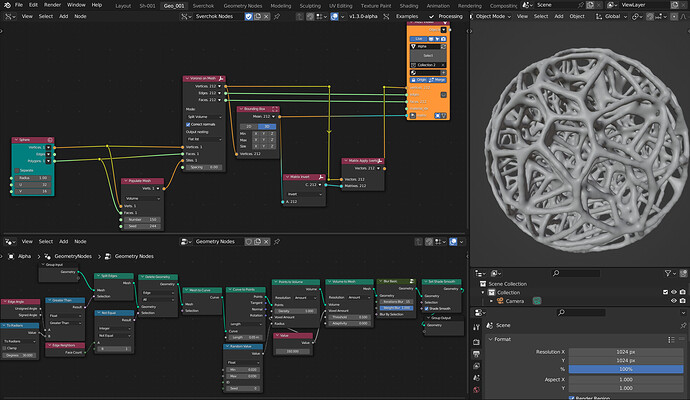The width and height of the screenshot is (690, 400).
Task: Switch to the Modeling workspace tab
Action: coord(281,6)
